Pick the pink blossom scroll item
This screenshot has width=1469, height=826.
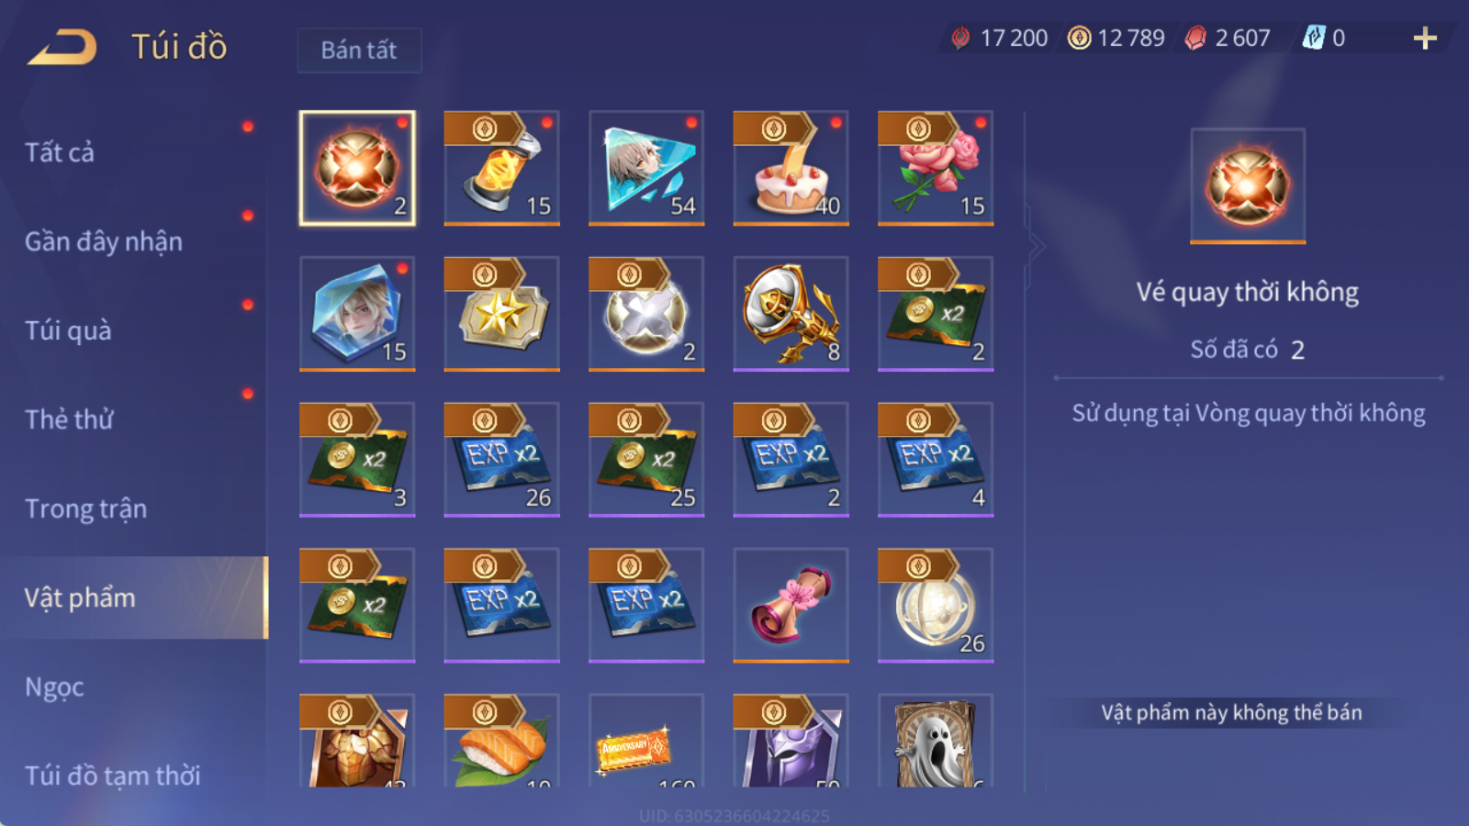tap(791, 605)
